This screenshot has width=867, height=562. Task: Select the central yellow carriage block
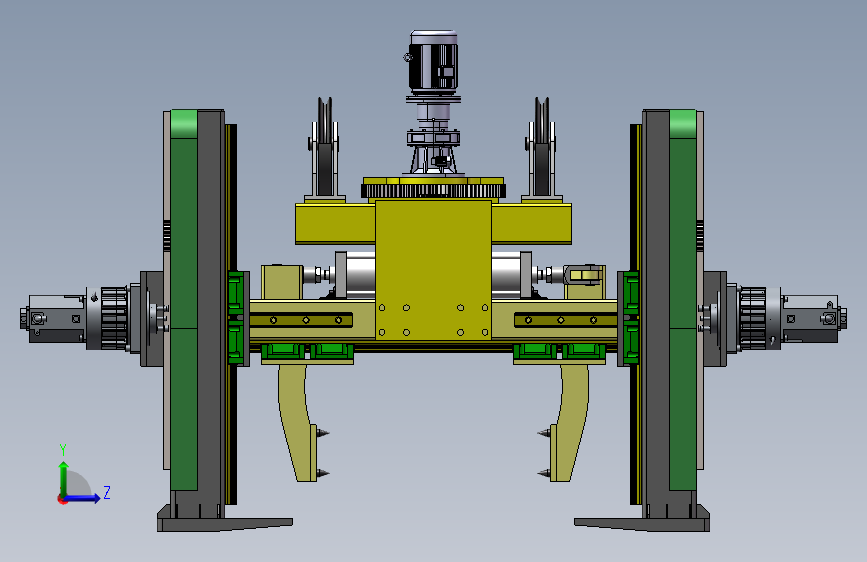[x=433, y=270]
